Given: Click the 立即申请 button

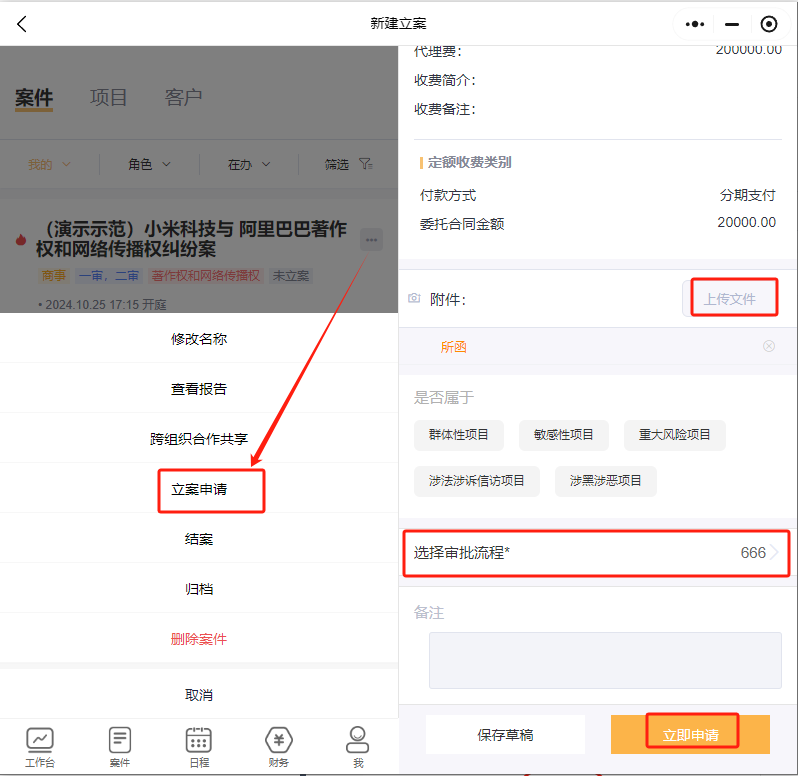Looking at the screenshot, I should (690, 735).
